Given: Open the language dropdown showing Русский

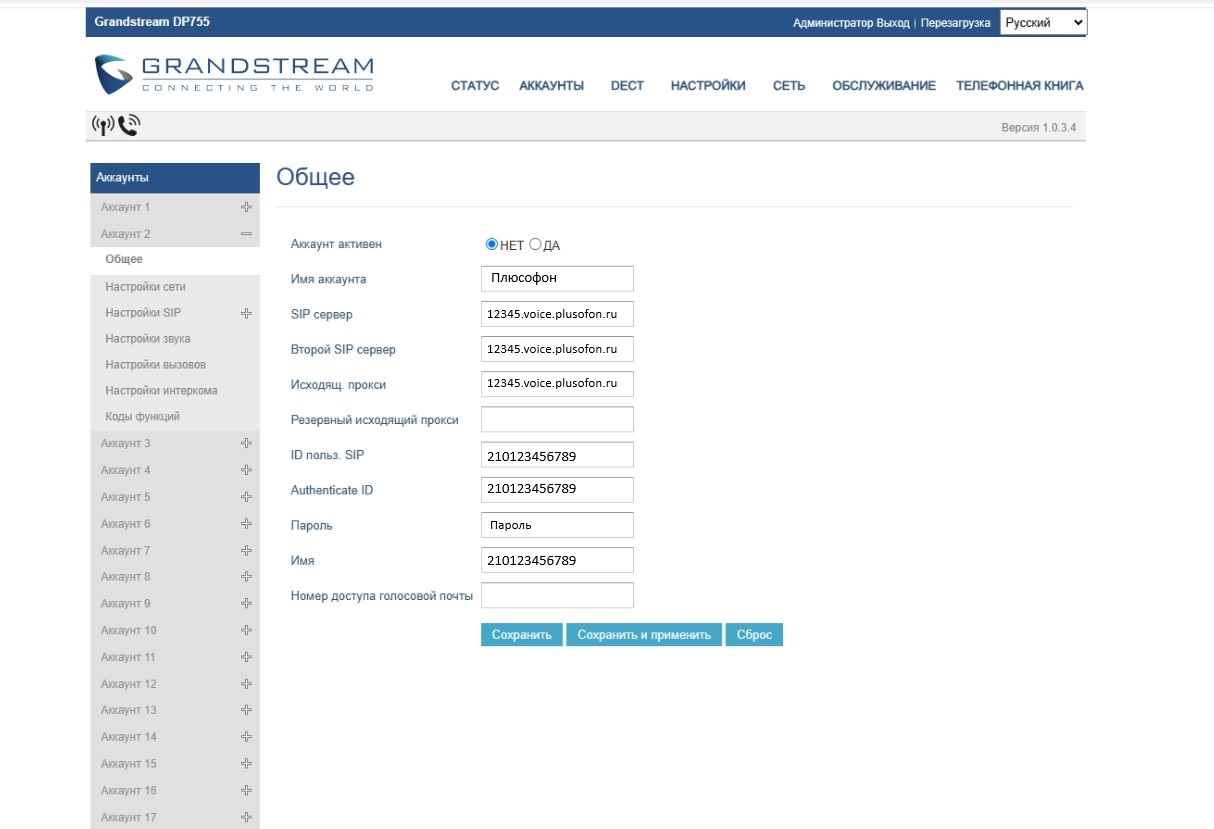Looking at the screenshot, I should pos(1043,22).
